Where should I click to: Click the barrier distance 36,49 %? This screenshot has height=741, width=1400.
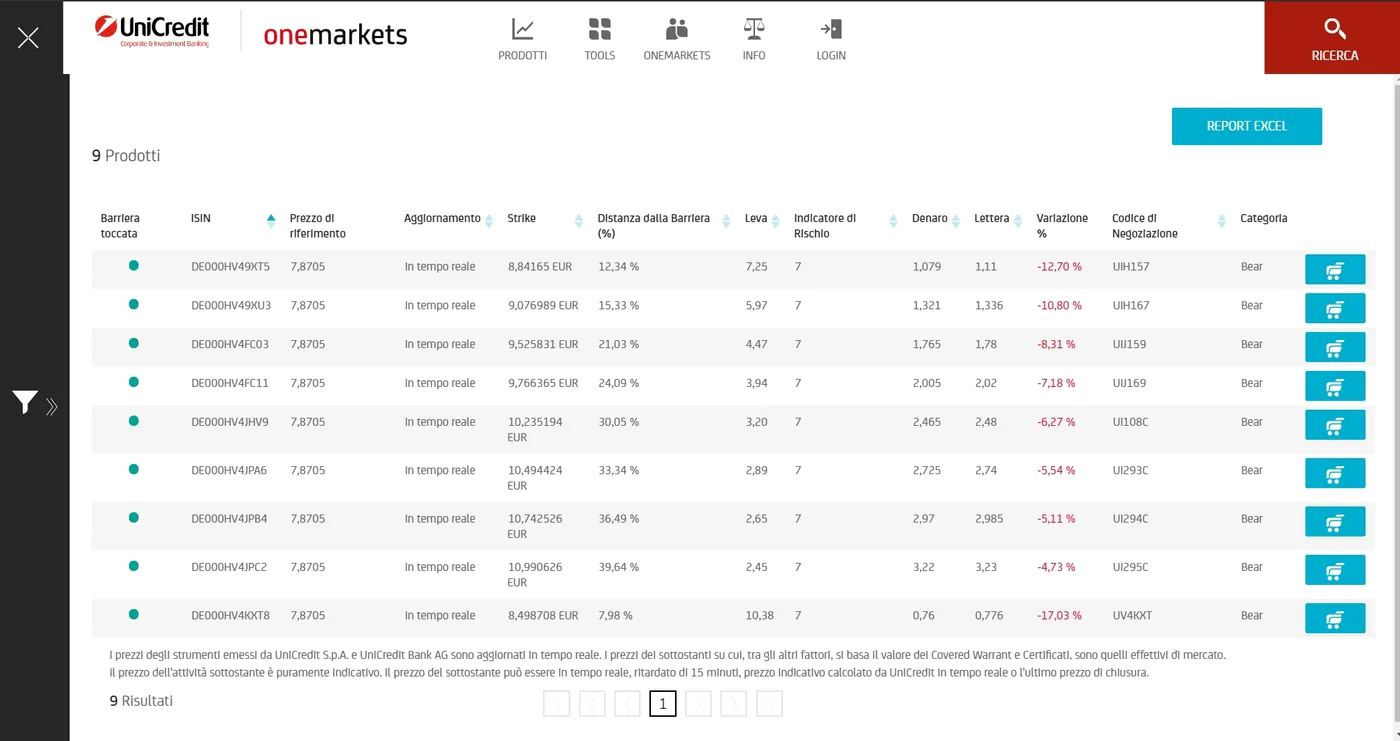(618, 519)
